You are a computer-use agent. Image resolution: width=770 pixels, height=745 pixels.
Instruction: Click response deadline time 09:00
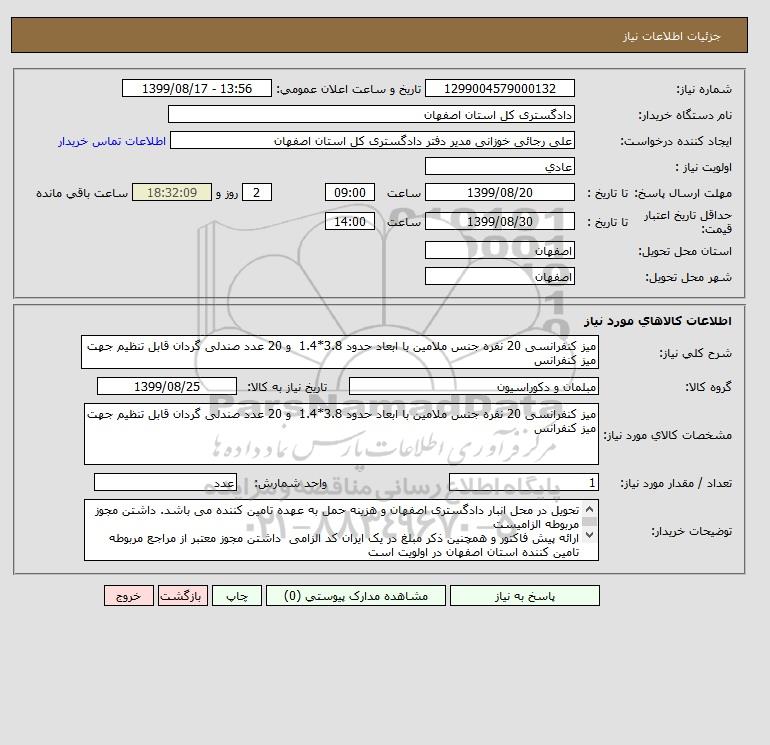coord(350,193)
